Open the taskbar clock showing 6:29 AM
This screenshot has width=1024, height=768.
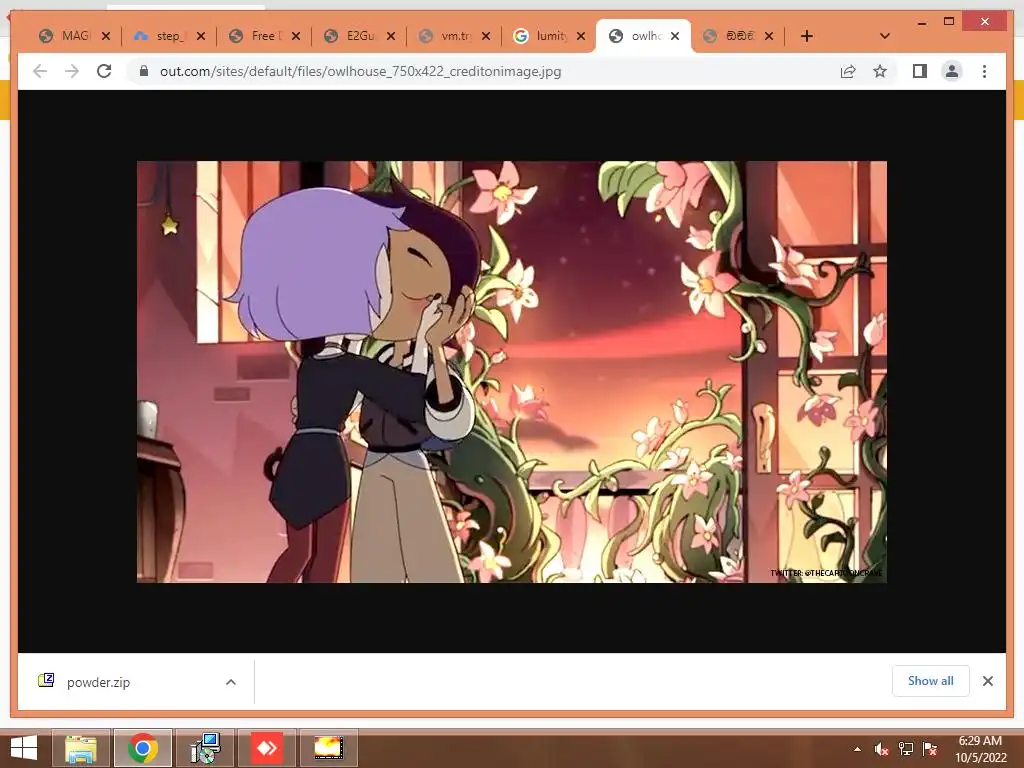980,749
